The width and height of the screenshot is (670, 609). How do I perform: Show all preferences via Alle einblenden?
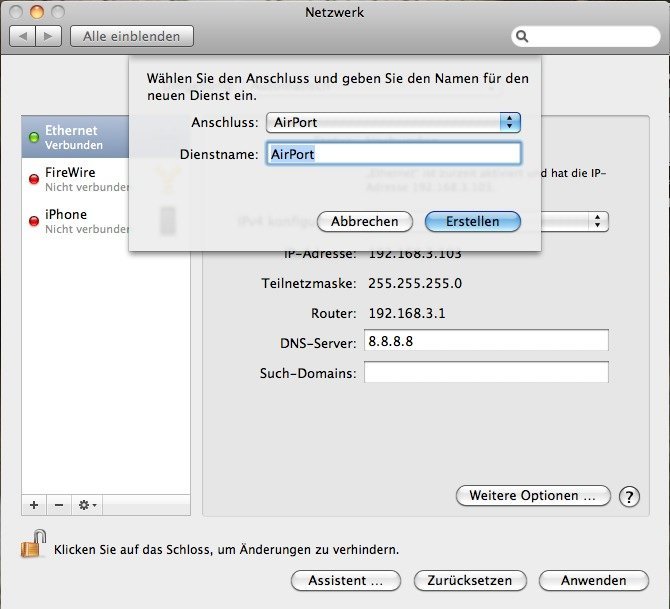(x=132, y=36)
